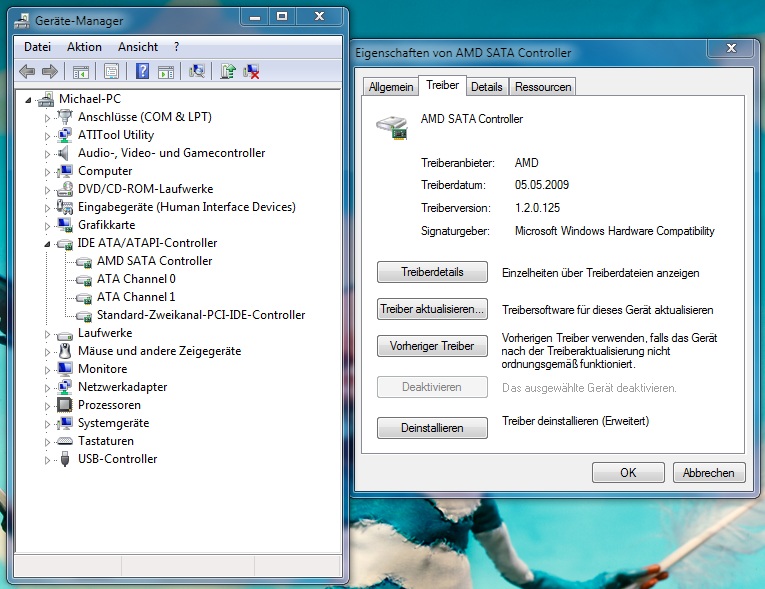
Task: Select the mouse icon for Mäuse und andere Zeigegeräte
Action: point(65,351)
